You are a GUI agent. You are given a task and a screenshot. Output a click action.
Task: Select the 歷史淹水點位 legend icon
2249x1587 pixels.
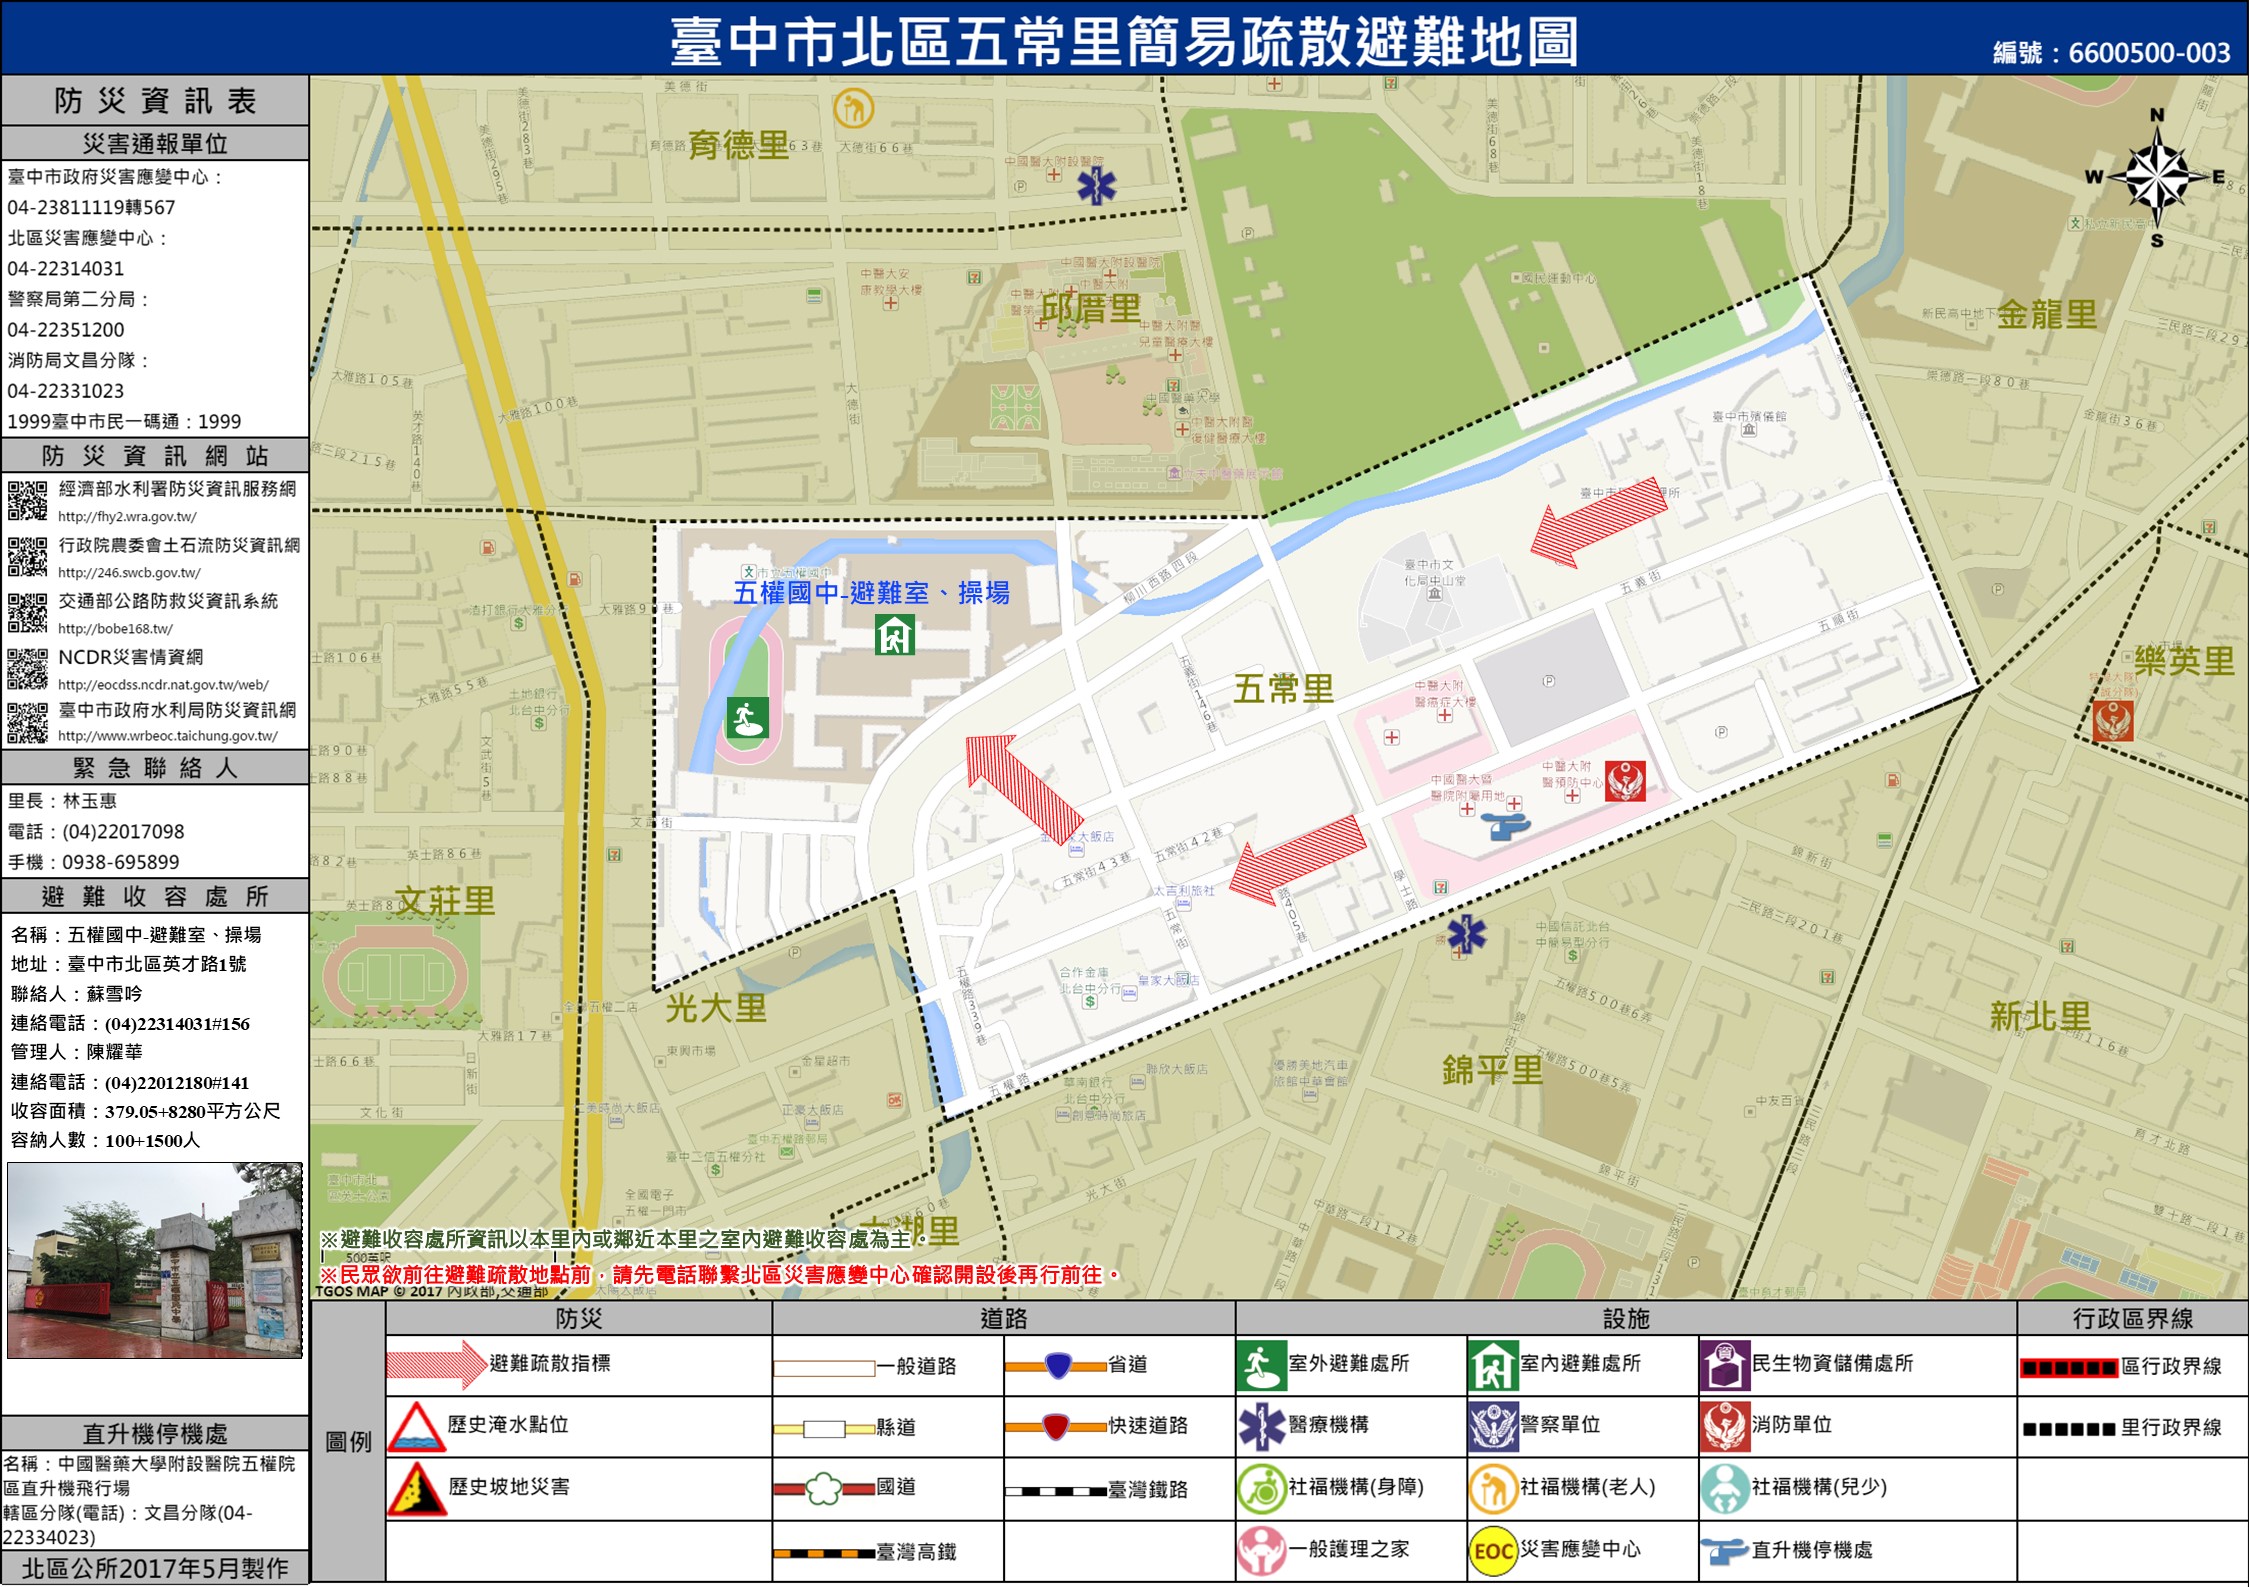[x=417, y=1426]
